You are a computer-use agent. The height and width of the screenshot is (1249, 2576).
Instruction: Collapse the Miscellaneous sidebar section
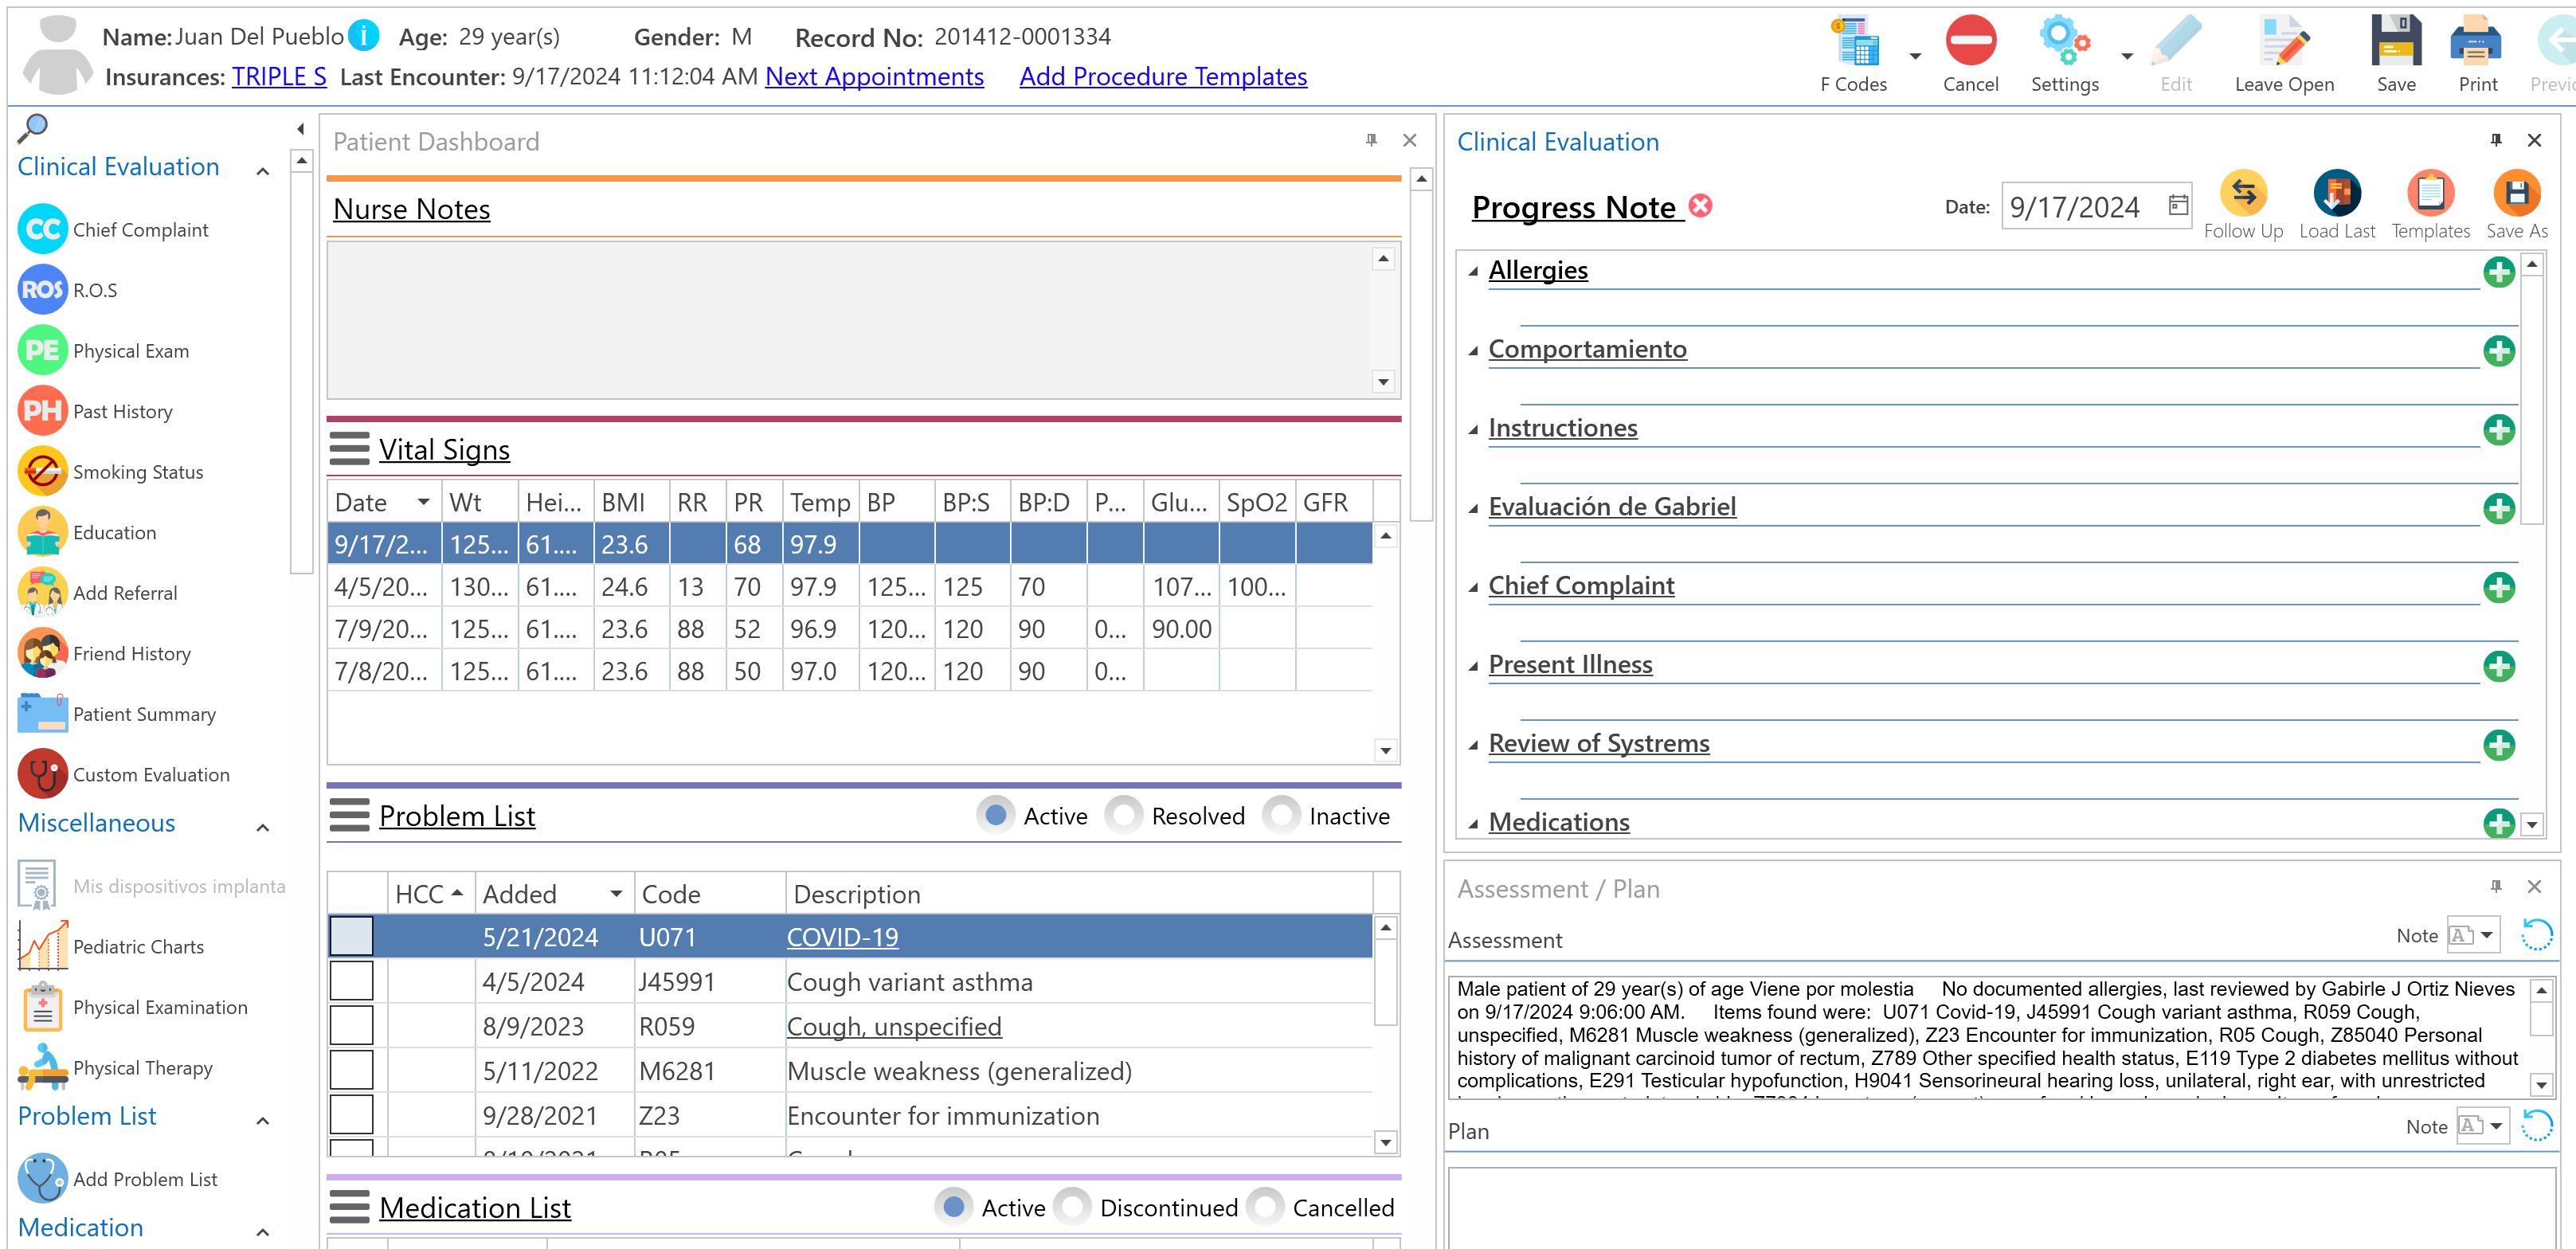point(263,827)
